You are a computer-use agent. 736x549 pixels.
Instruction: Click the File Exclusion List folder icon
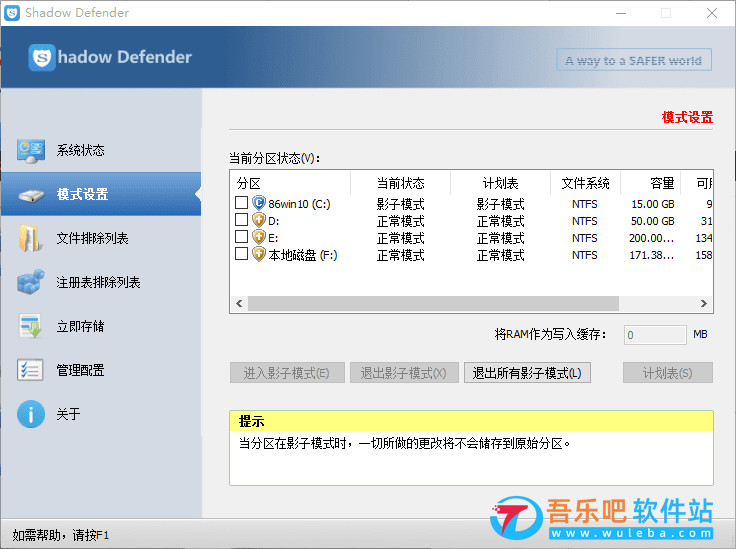[x=29, y=238]
